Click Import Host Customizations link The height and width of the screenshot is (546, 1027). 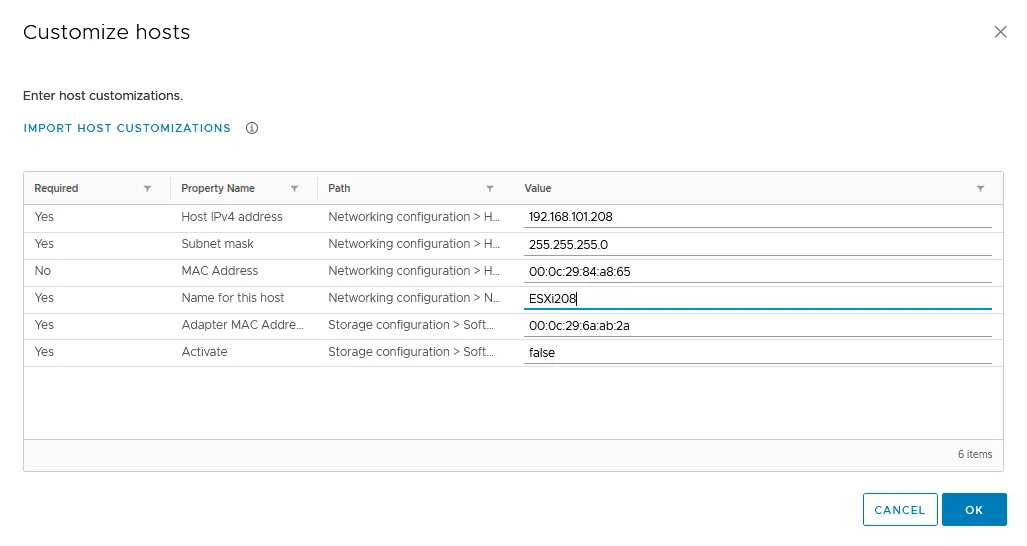(x=127, y=128)
